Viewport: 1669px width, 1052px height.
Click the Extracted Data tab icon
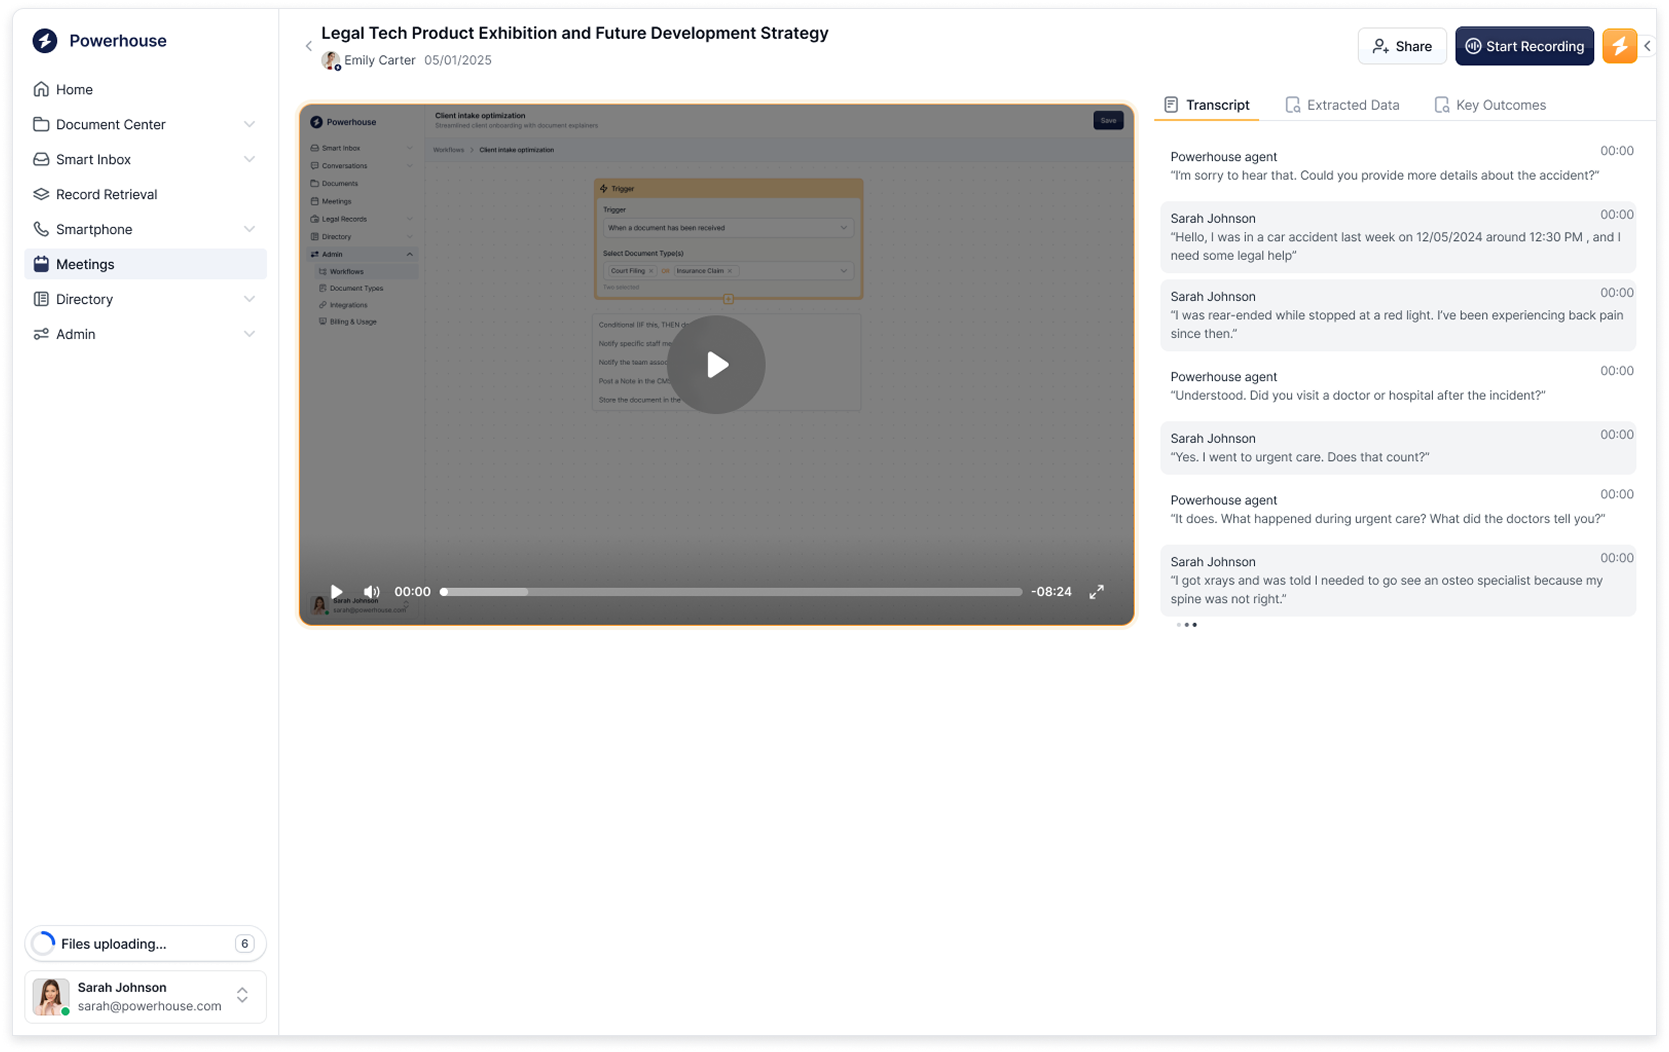[1292, 105]
